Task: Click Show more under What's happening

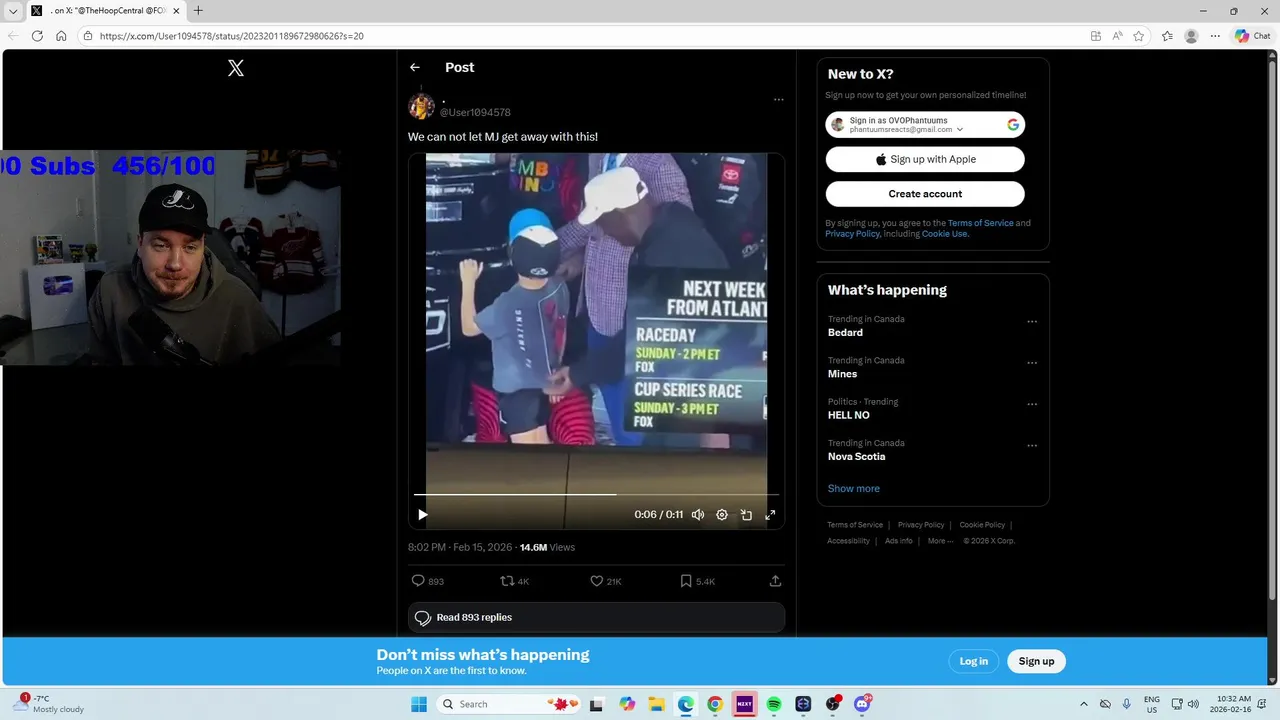Action: (854, 489)
